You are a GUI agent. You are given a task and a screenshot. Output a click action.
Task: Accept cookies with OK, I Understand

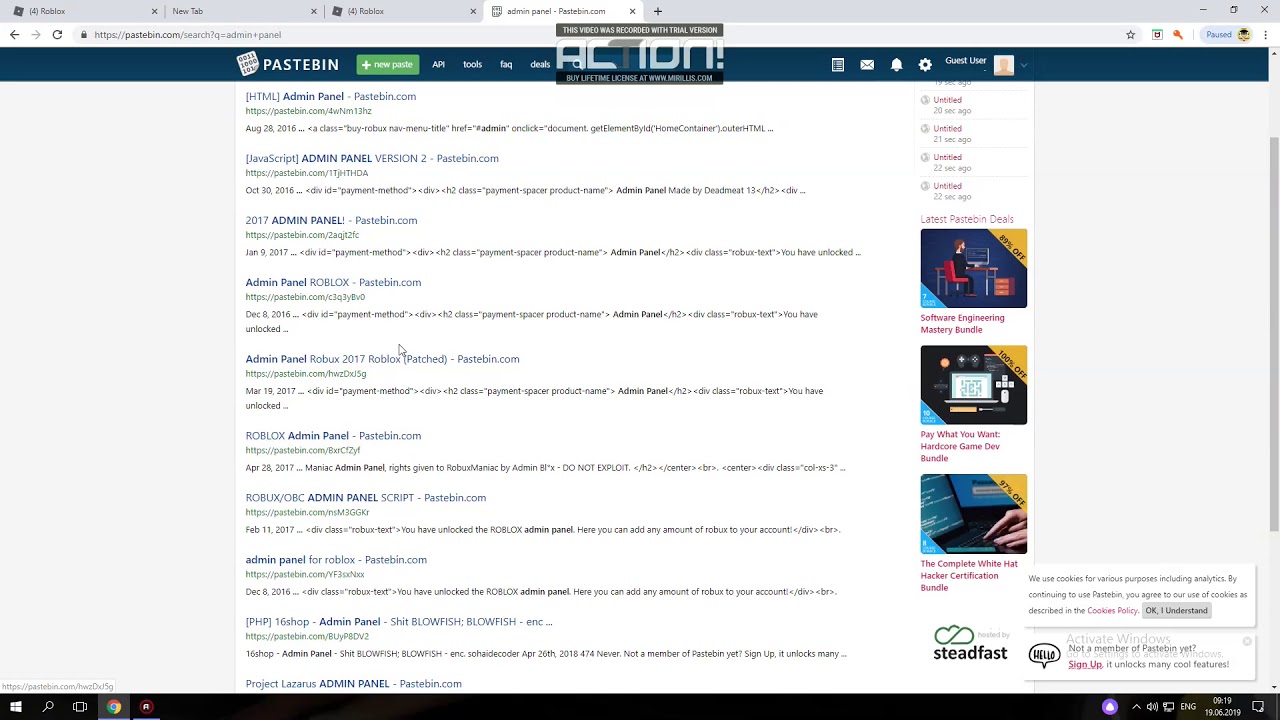click(x=1176, y=611)
